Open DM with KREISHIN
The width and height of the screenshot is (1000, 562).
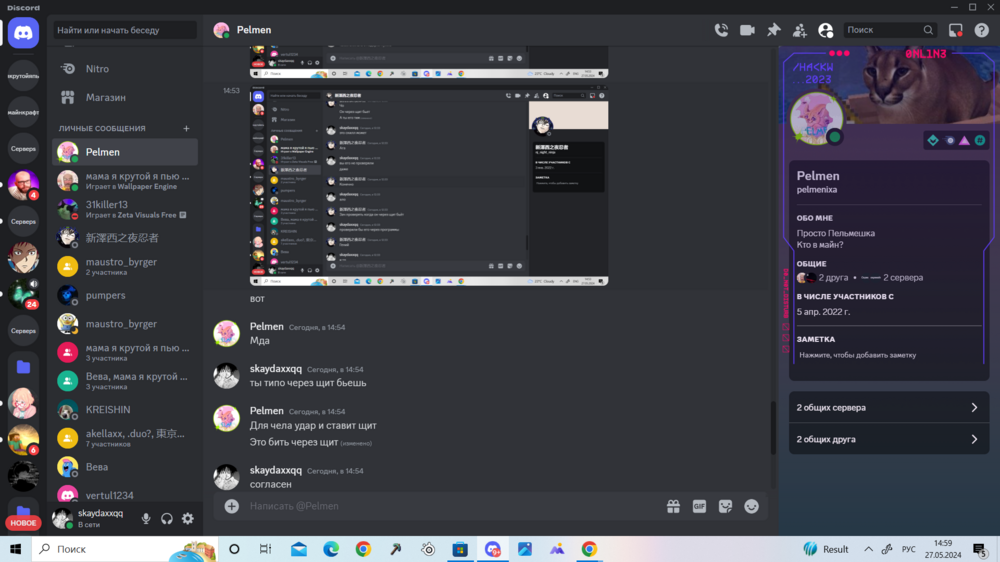(x=124, y=410)
